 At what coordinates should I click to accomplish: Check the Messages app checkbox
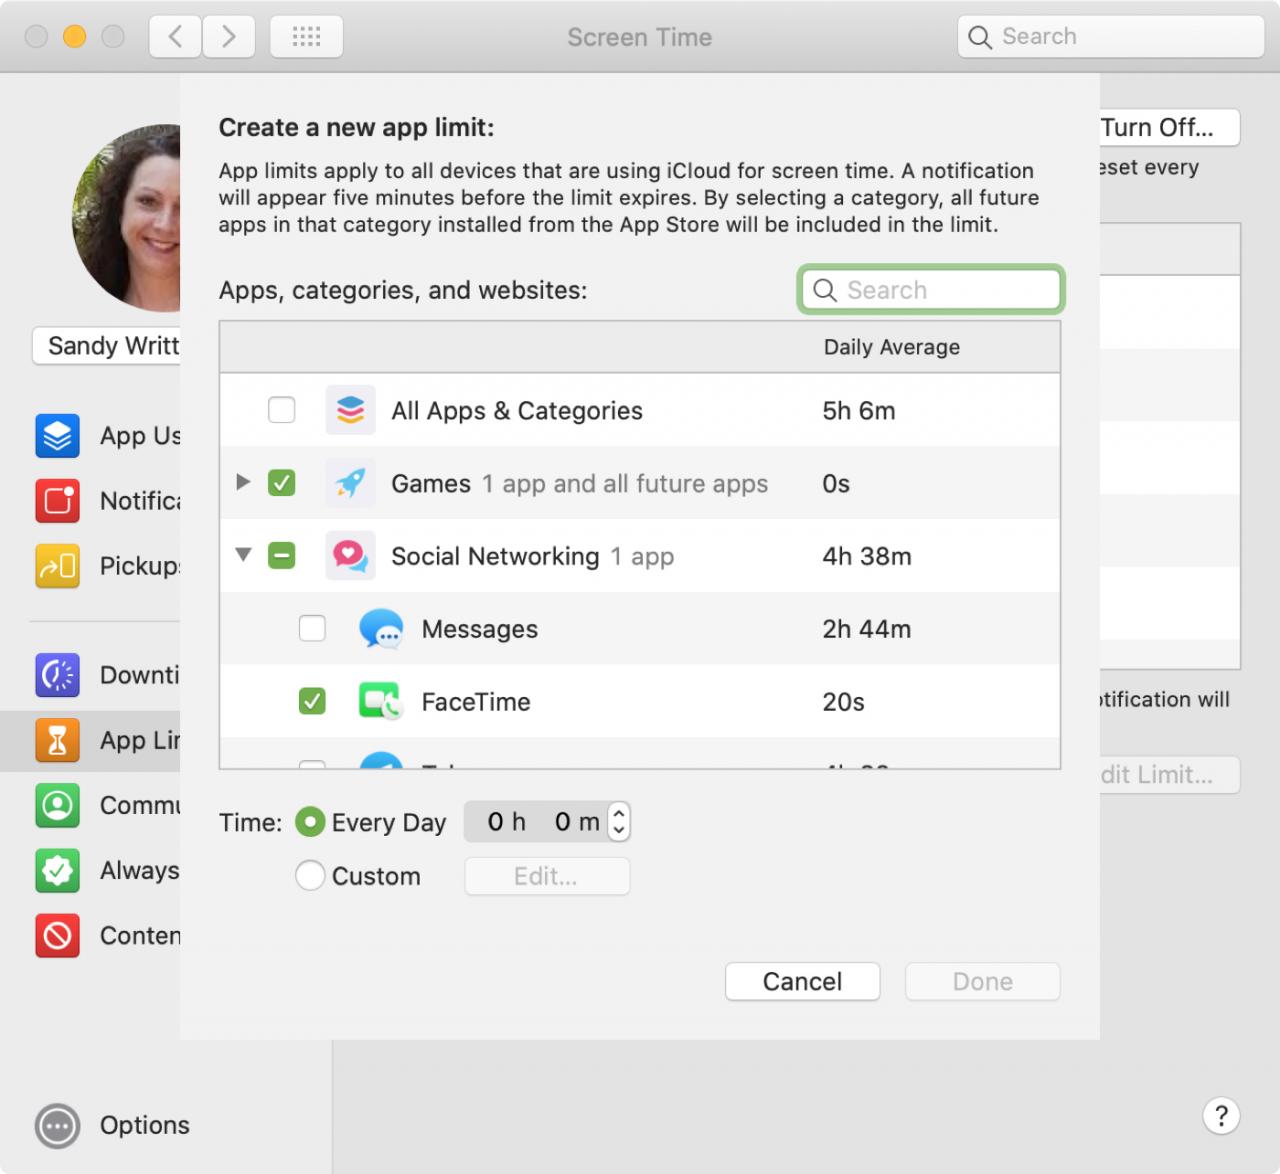click(312, 628)
